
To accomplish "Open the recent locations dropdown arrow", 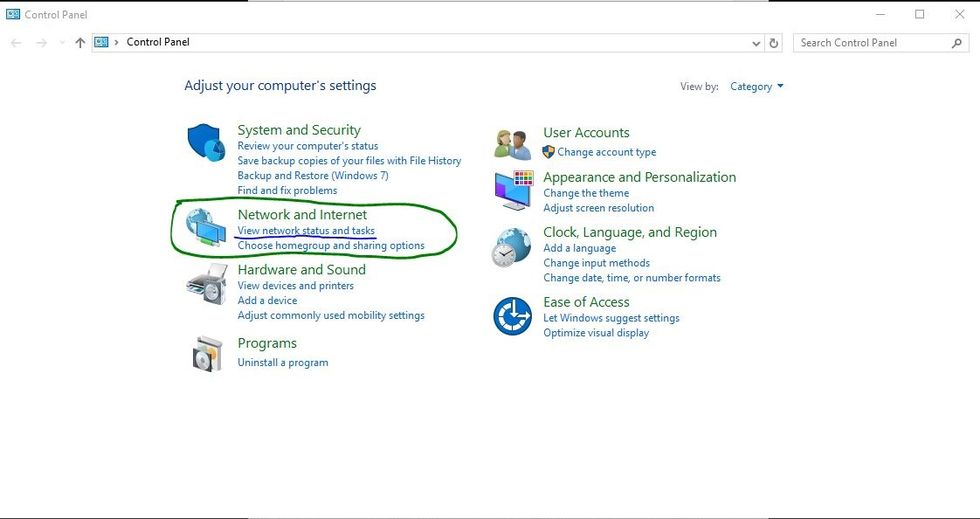I will pos(62,43).
